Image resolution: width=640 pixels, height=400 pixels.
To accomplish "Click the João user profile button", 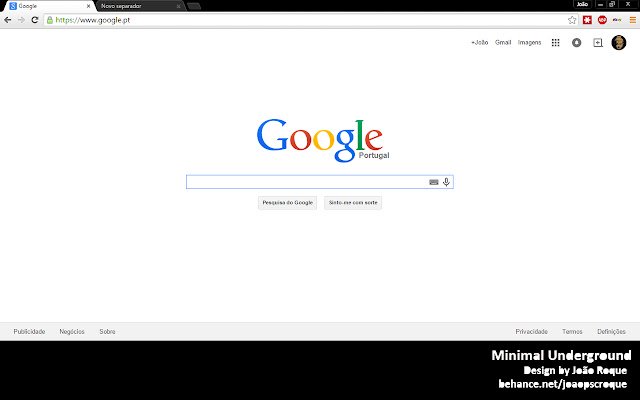I will [x=582, y=4].
